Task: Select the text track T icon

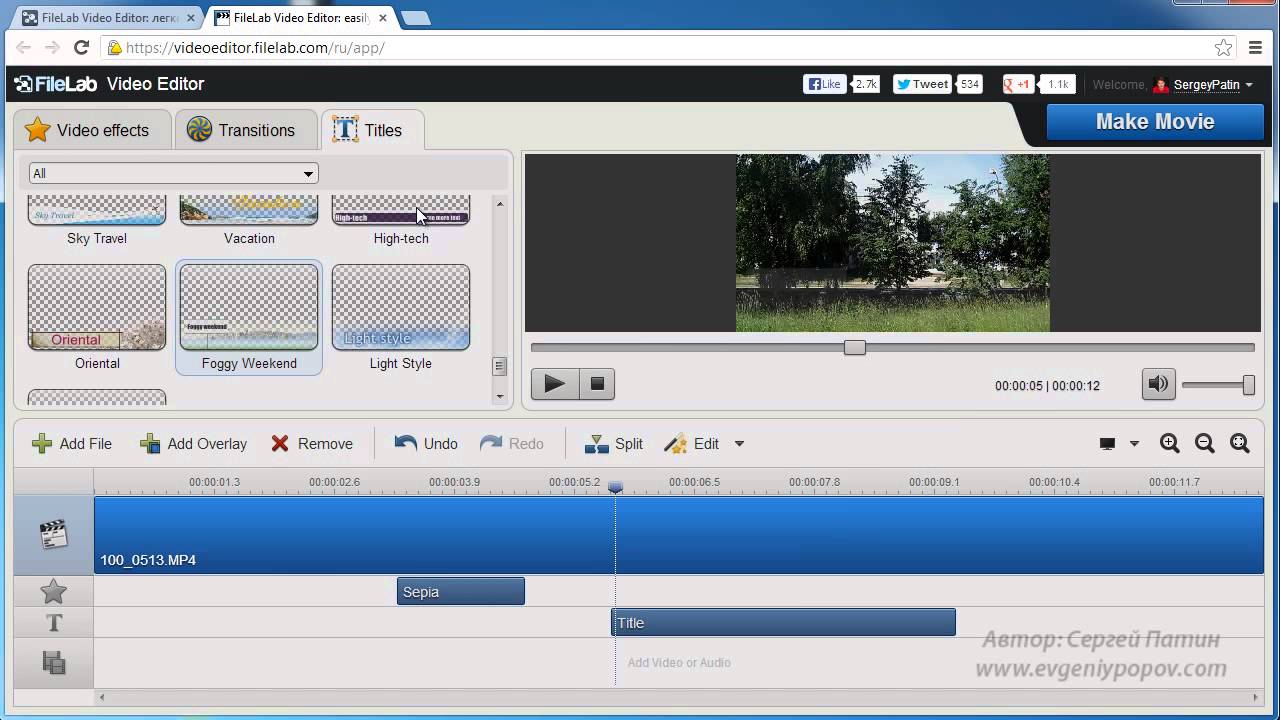Action: [54, 623]
